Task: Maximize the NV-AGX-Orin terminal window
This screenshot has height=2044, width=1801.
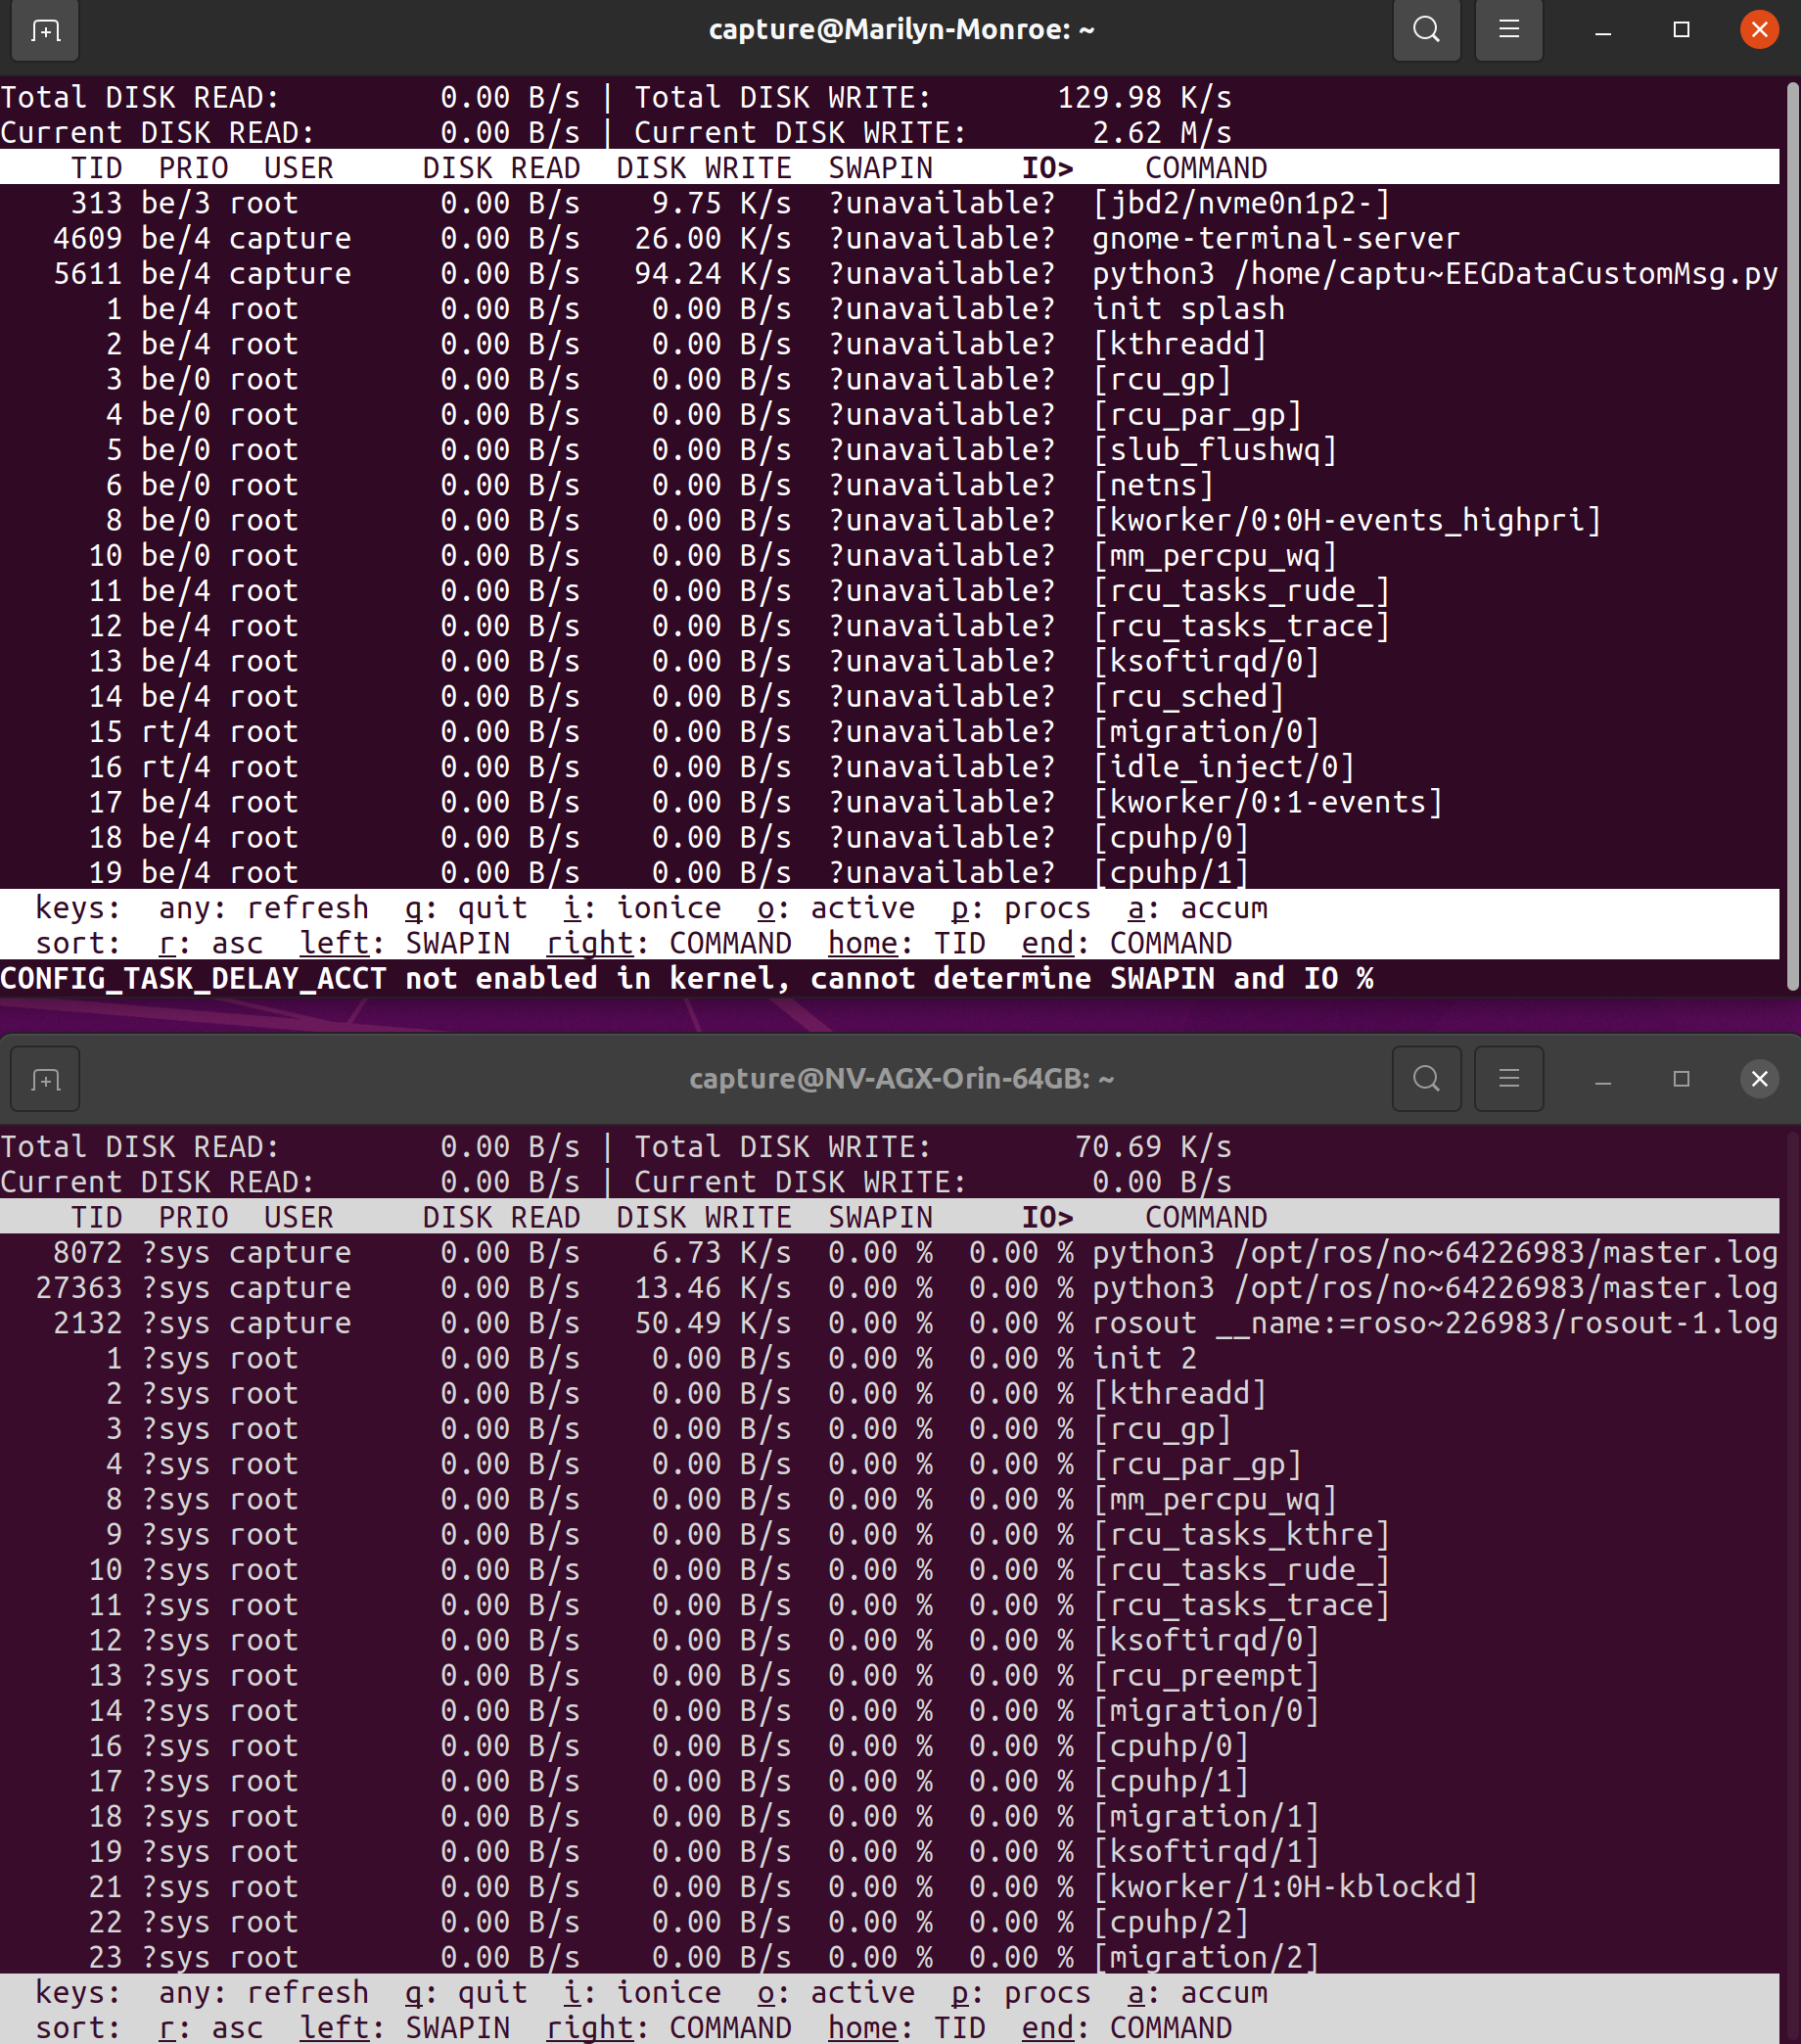Action: click(x=1682, y=1079)
